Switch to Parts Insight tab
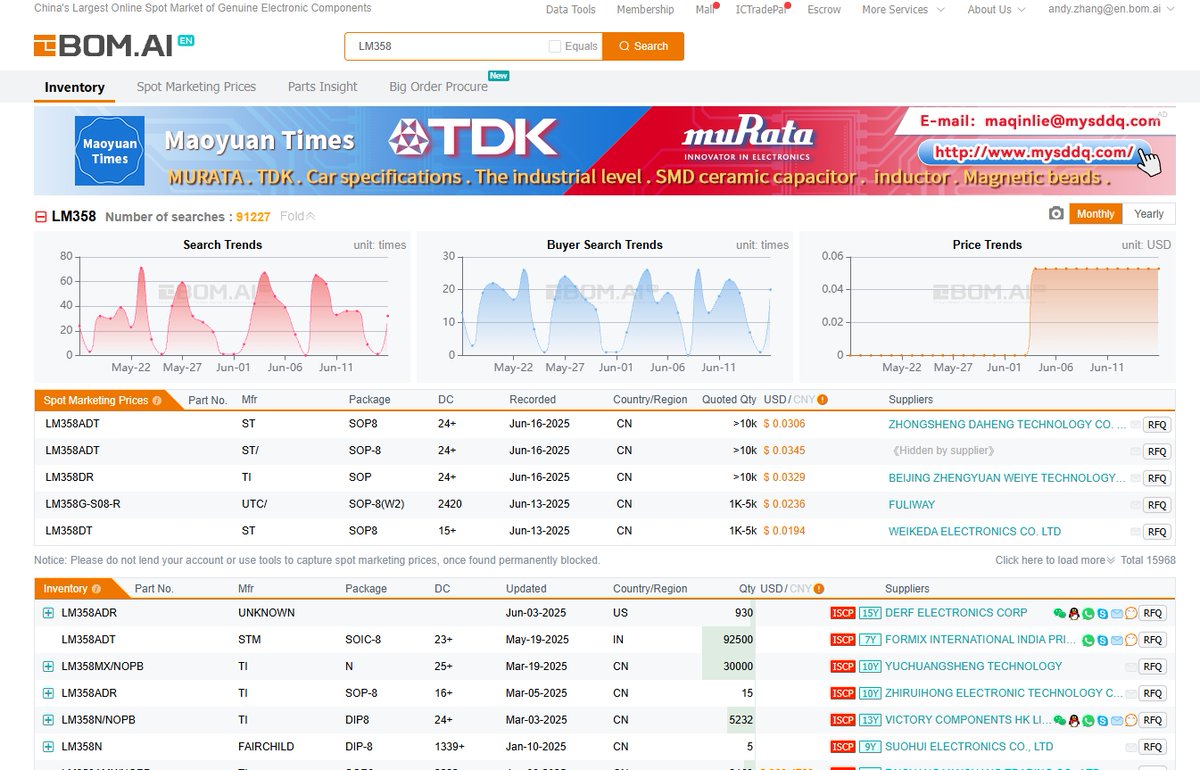This screenshot has height=770, width=1200. 322,87
